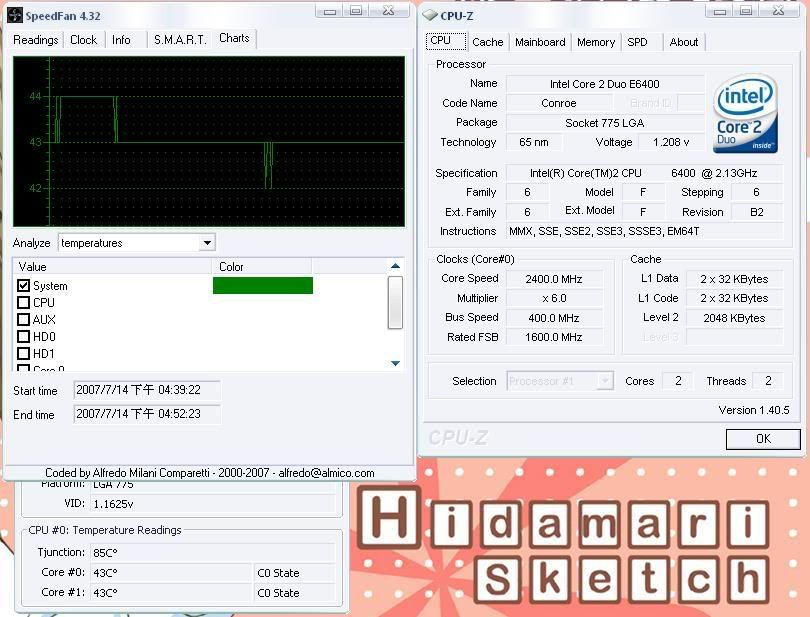Check the HD0 temperature checkbox
The image size is (810, 617).
pos(23,336)
